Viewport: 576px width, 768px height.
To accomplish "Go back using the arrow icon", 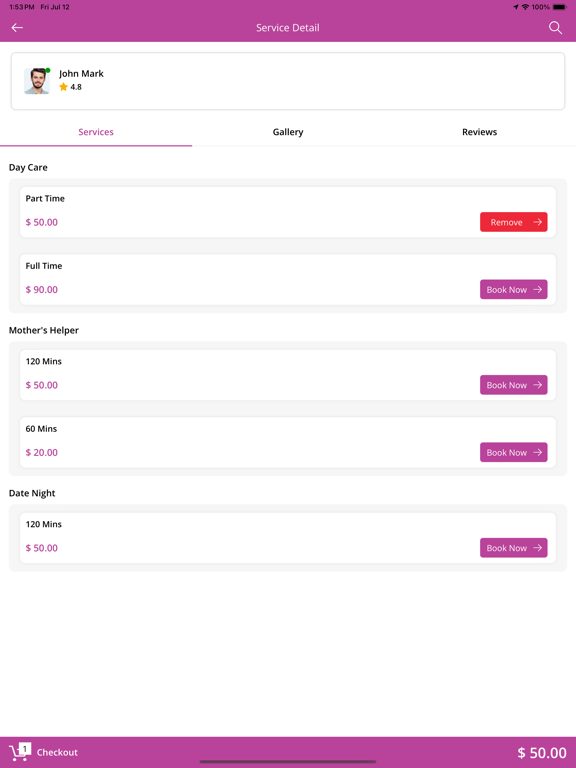I will click(x=17, y=28).
